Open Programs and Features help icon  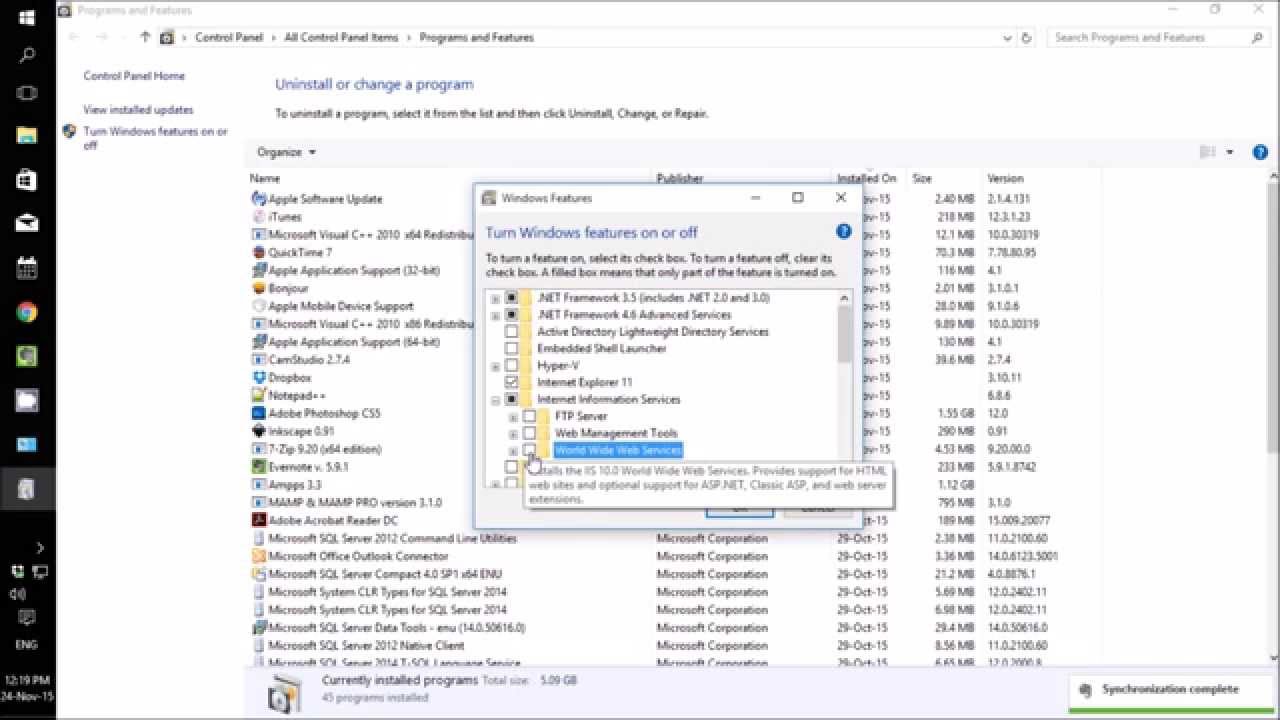1260,153
